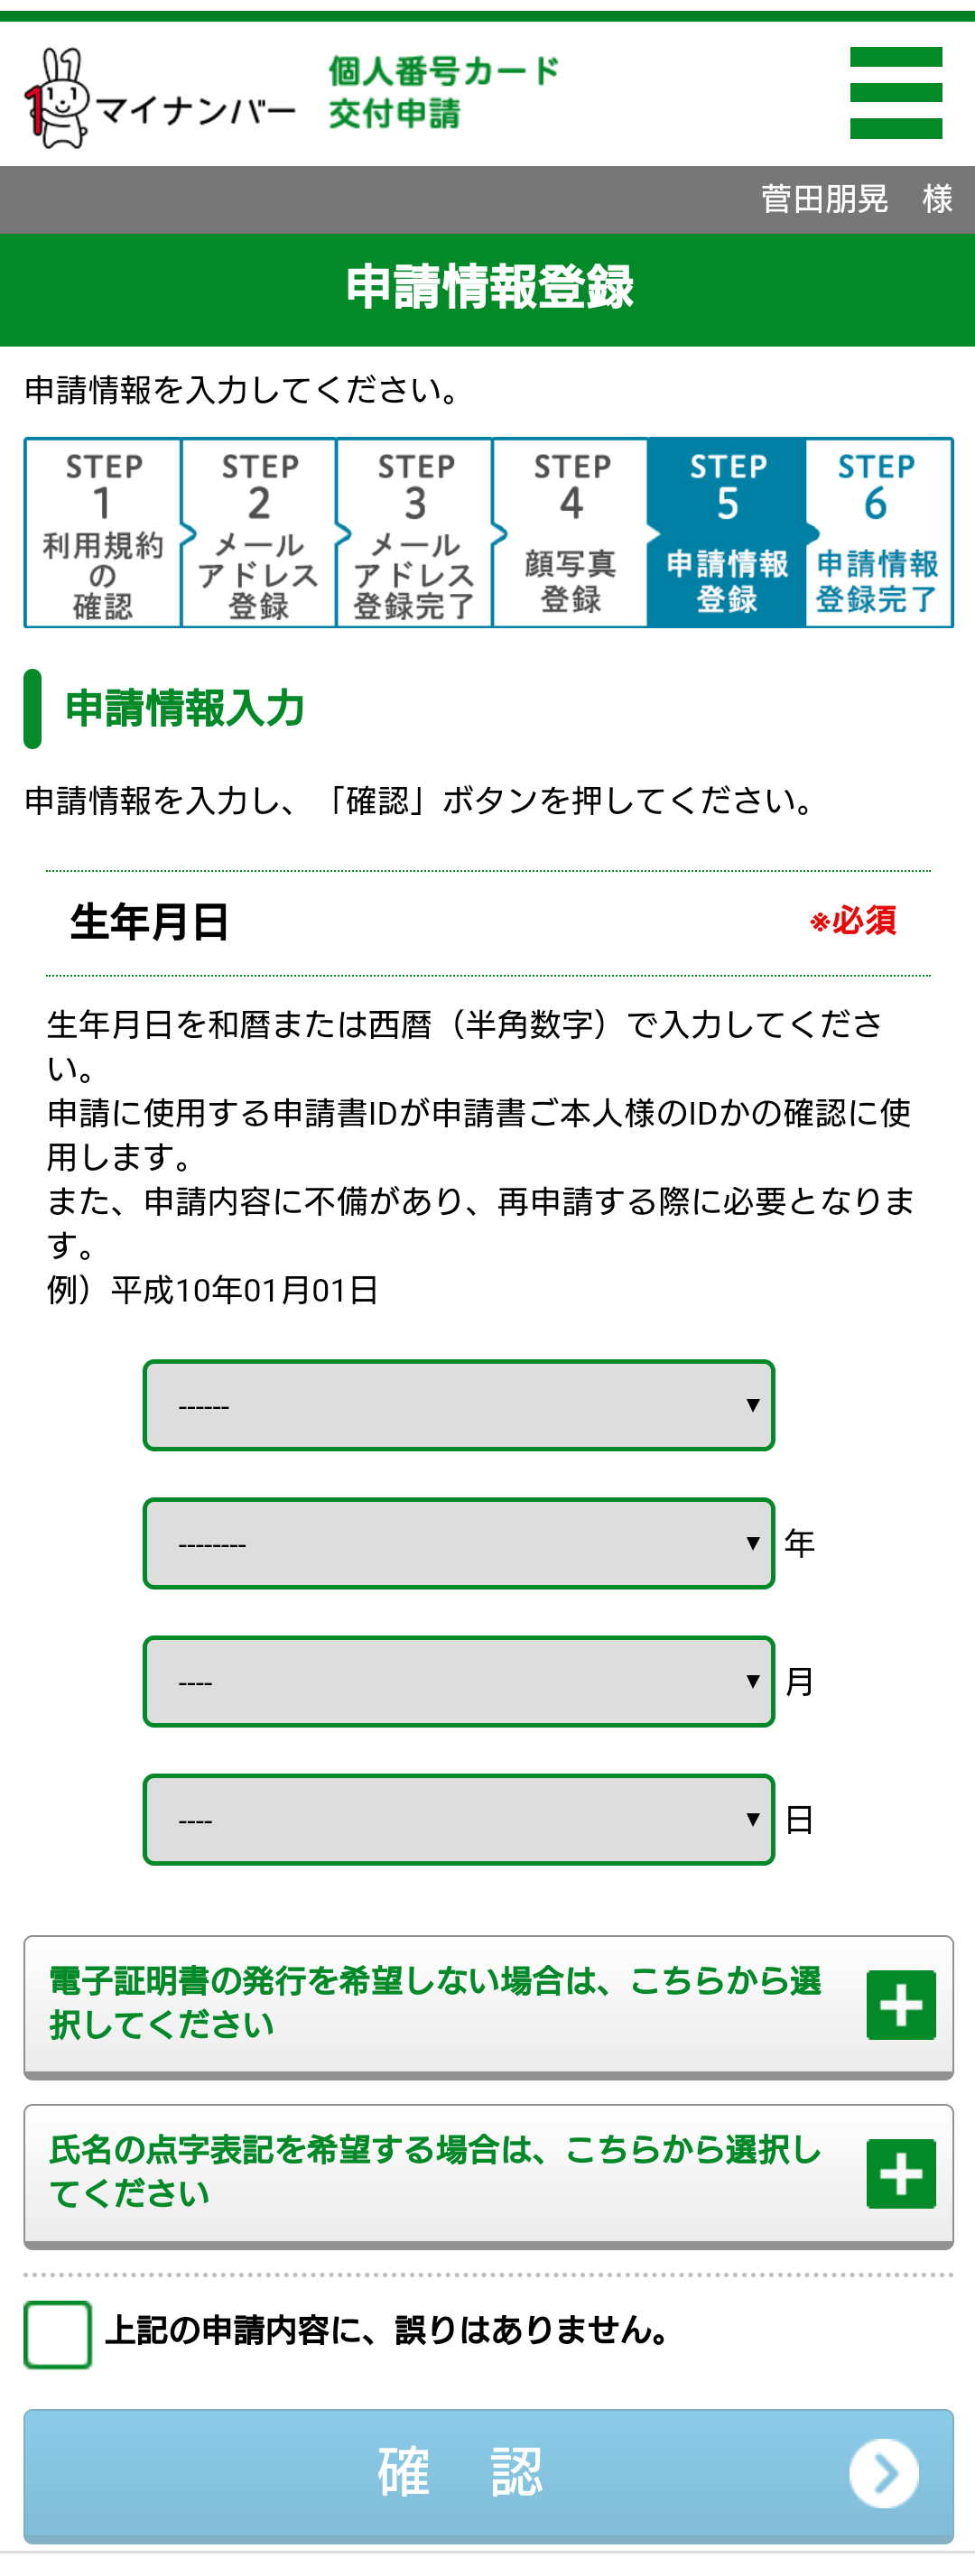Open the 日 day dropdown
Screen dimensions: 975x2576
coord(459,1819)
